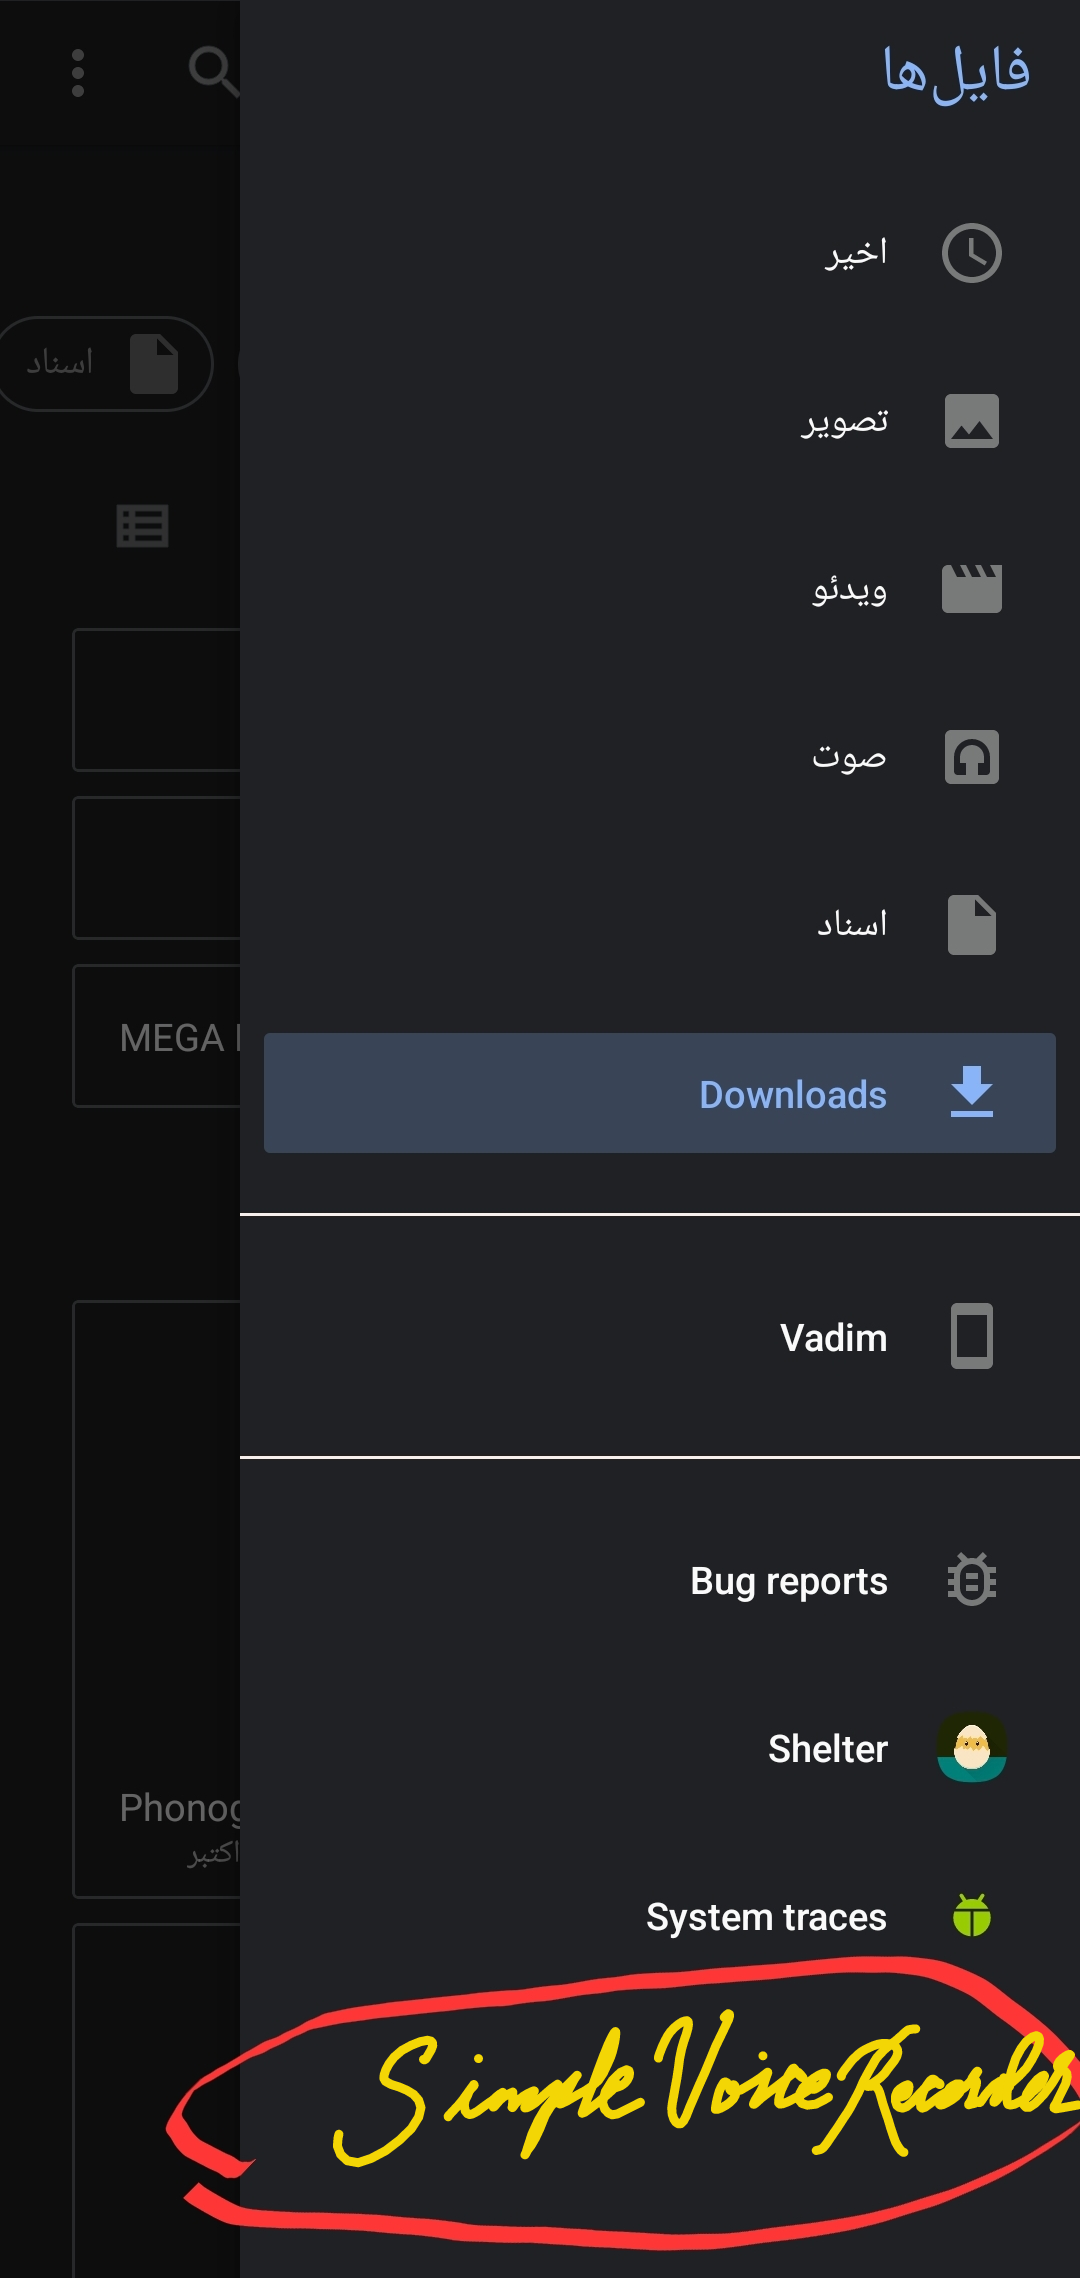The image size is (1080, 2278).
Task: Tap the phone icon next to Vadim
Action: [971, 1336]
